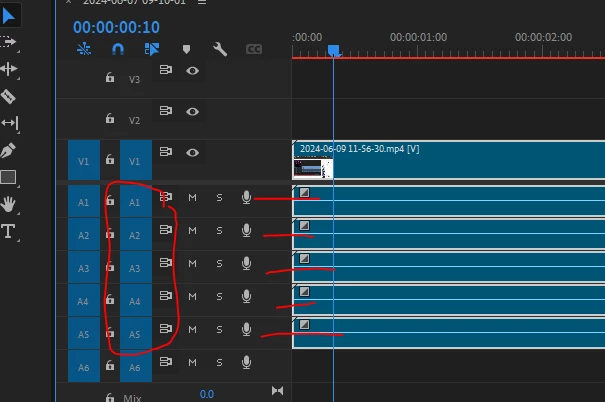This screenshot has height=402, width=605.
Task: Toggle A2 source patching indicator
Action: [84, 235]
